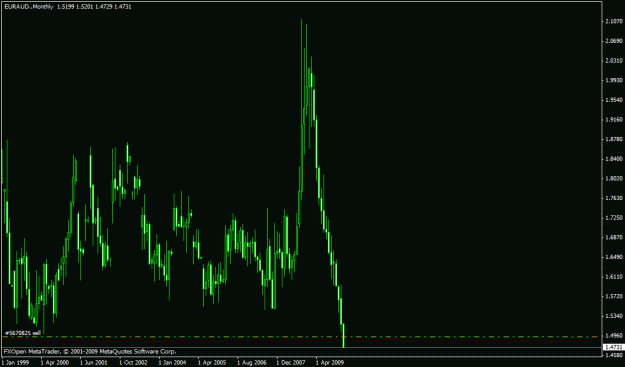
Task: Click the 1 Apr 2000 date label
Action: click(55, 363)
